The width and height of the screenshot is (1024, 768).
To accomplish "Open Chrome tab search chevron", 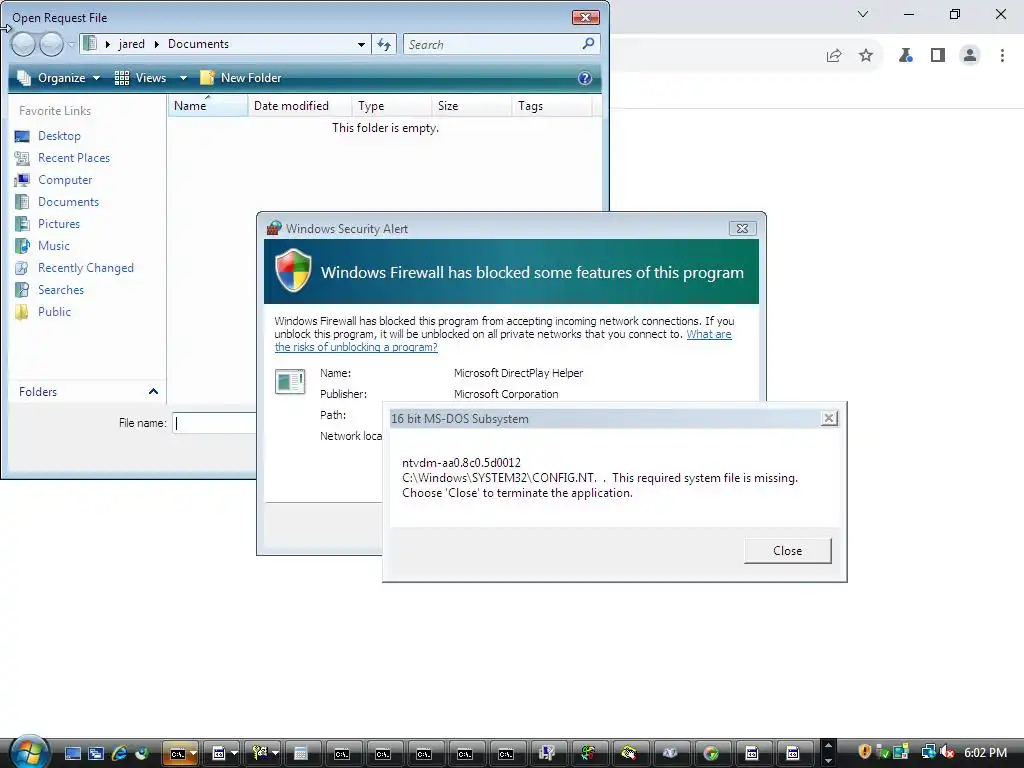I will [863, 14].
